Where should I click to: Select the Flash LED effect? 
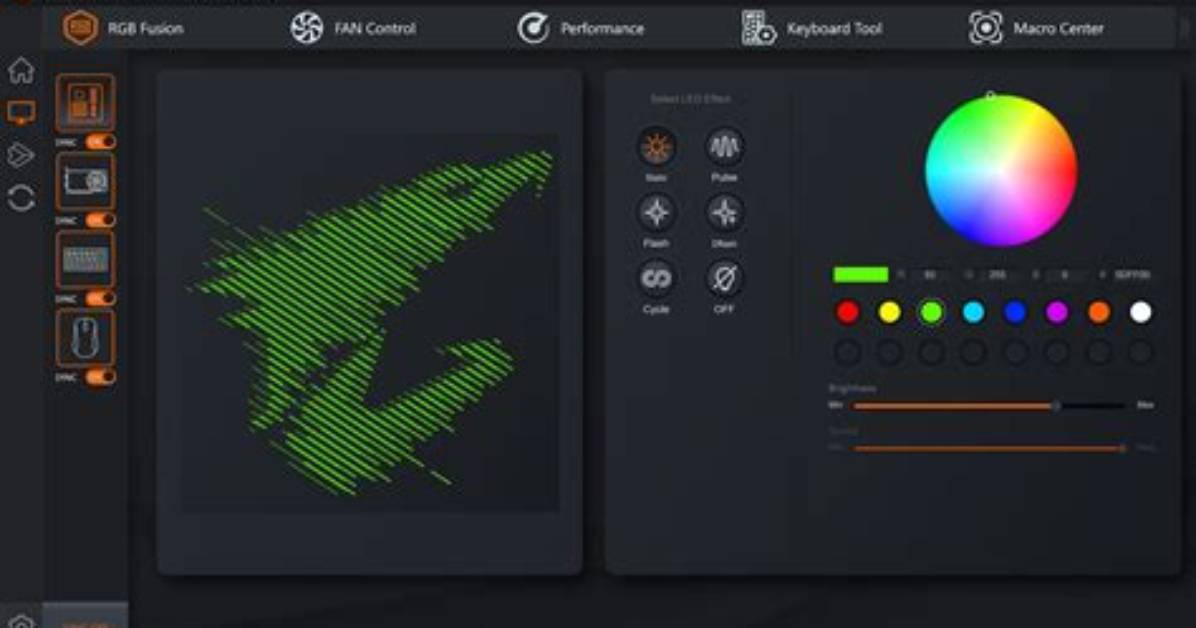click(656, 213)
